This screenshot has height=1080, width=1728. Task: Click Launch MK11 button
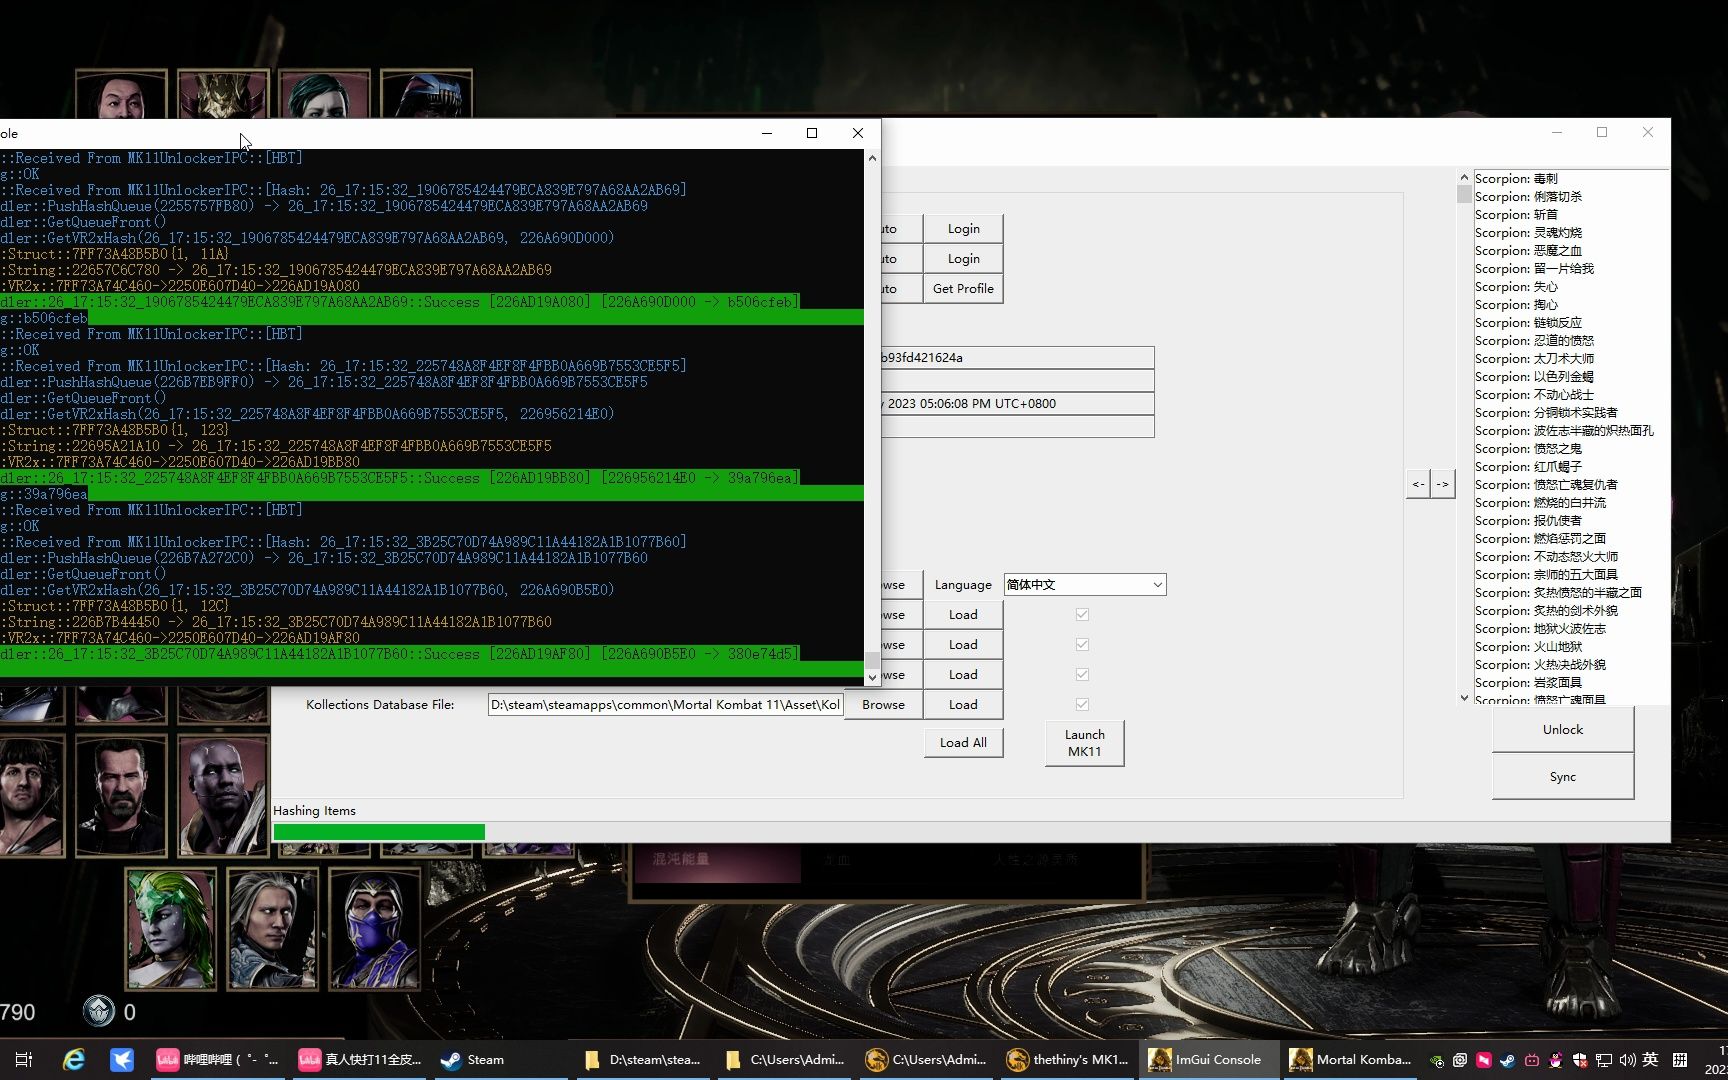1085,743
